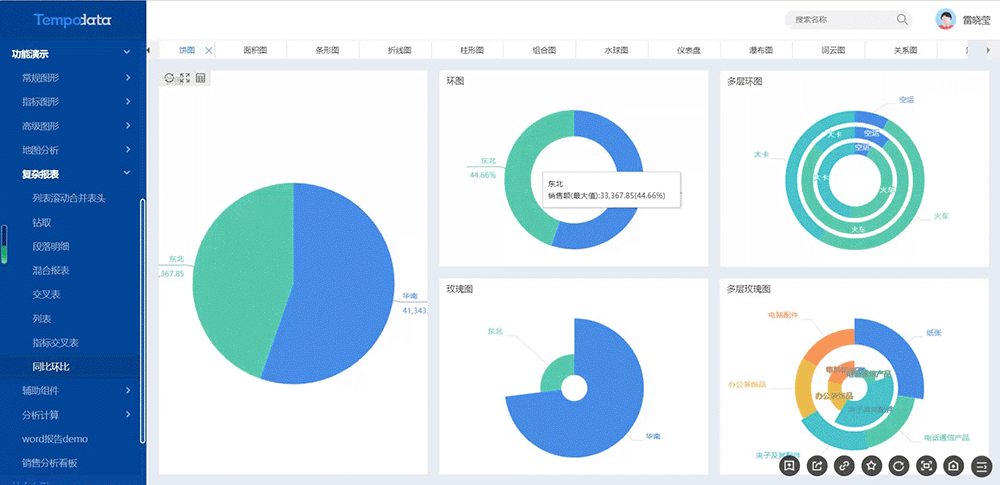Open word报告demo in sidebar
Viewport: 1000px width, 485px height.
pyautogui.click(x=55, y=439)
